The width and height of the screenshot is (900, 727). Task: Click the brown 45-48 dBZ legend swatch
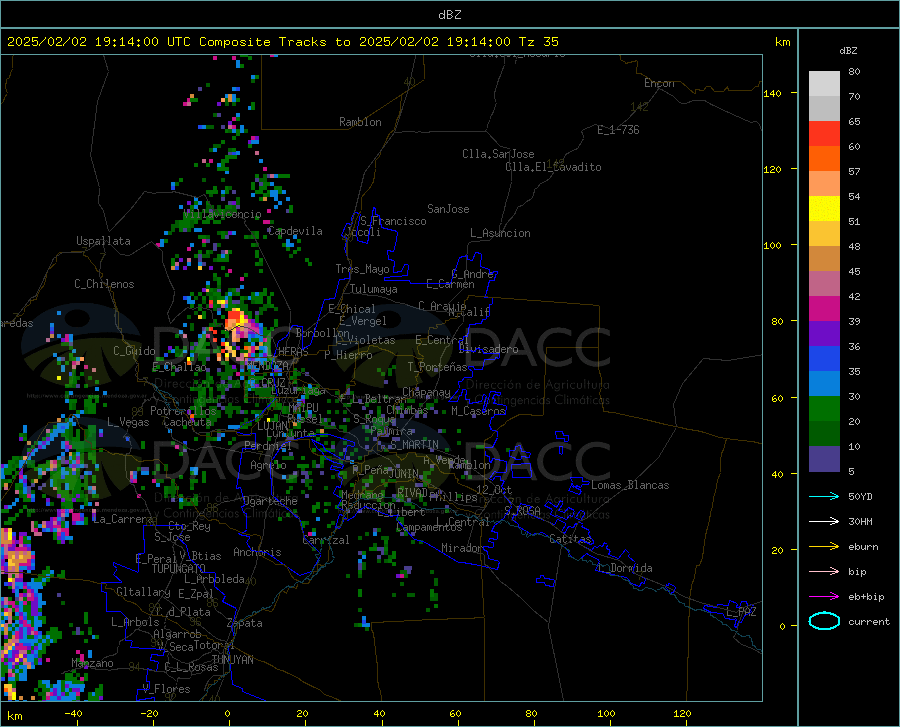[824, 259]
